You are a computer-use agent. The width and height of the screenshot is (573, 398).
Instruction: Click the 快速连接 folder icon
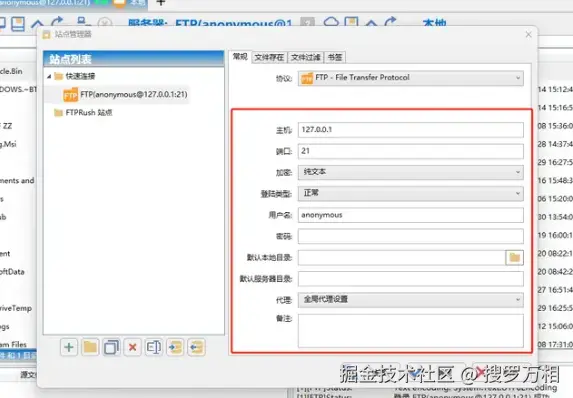(58, 76)
